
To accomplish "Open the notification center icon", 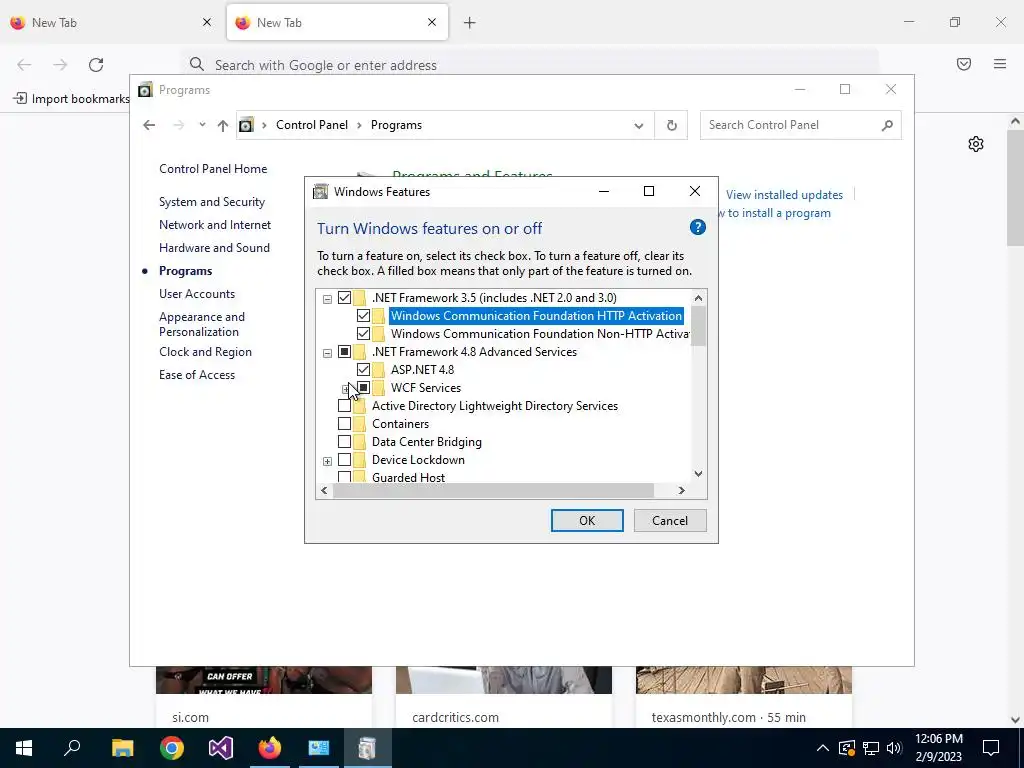I will point(991,748).
